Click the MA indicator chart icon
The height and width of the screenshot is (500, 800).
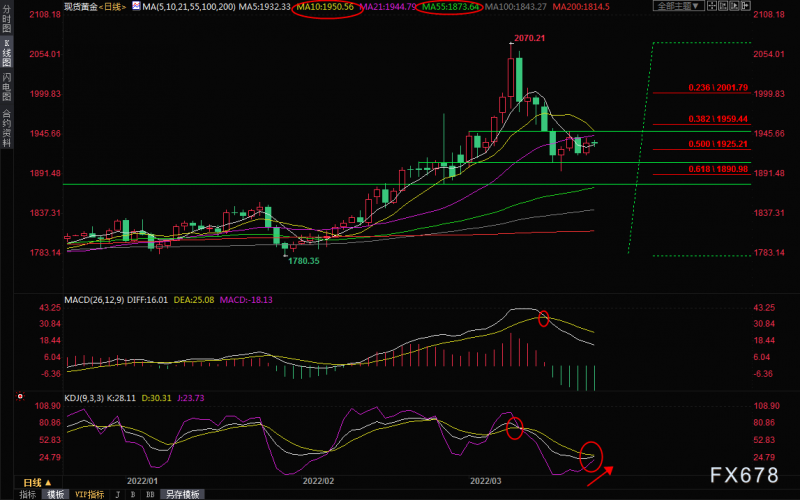coord(136,6)
